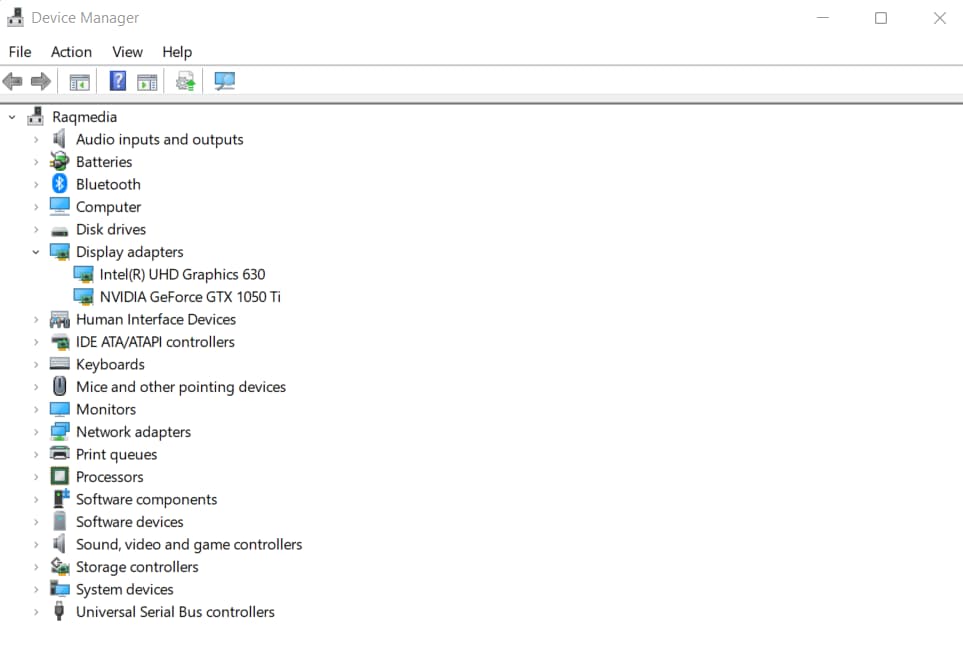Select the Mice and other pointing devices entry
The image size is (963, 663).
tap(180, 387)
